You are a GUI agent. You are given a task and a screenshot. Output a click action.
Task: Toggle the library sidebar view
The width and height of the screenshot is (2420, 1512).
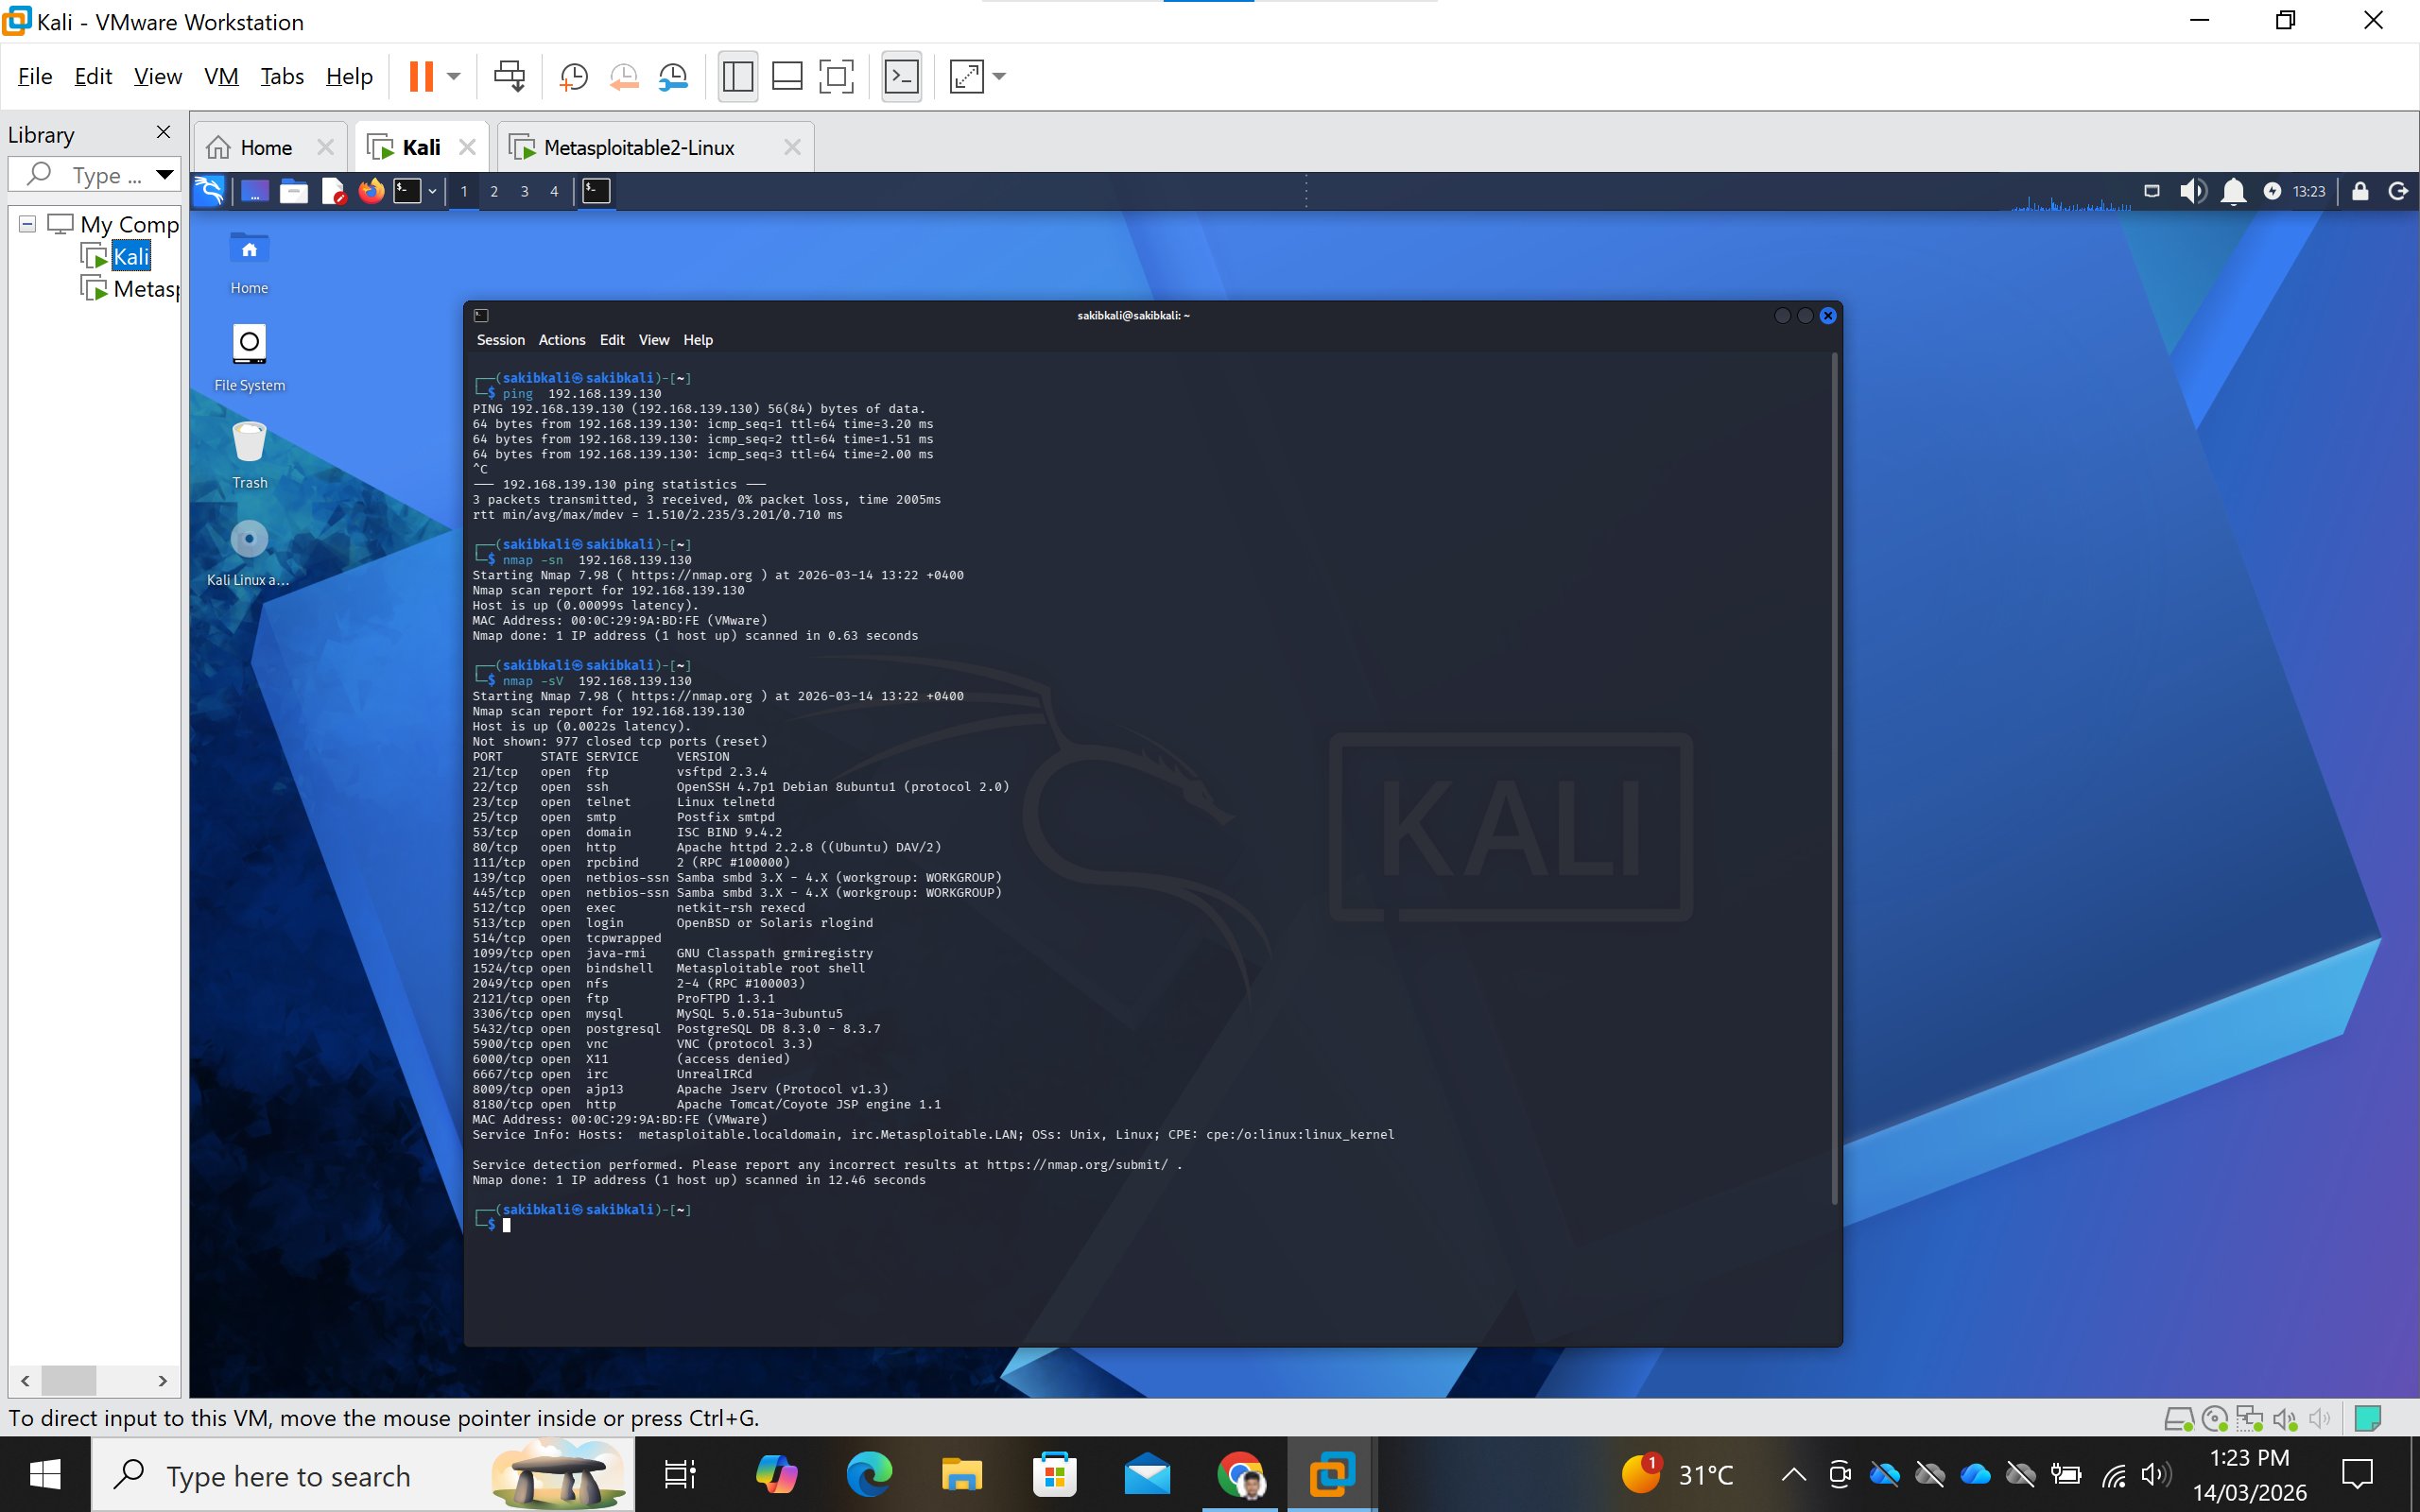[x=738, y=77]
